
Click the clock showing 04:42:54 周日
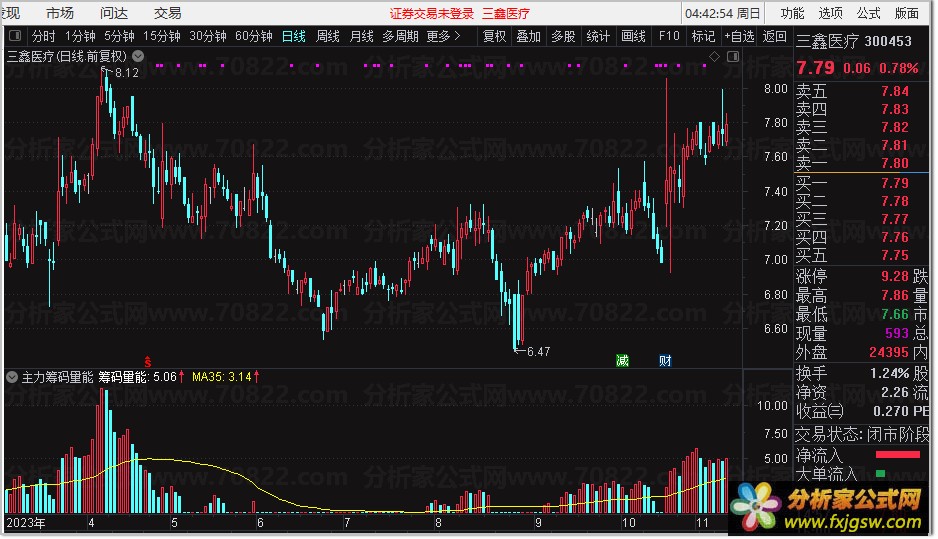coord(723,13)
